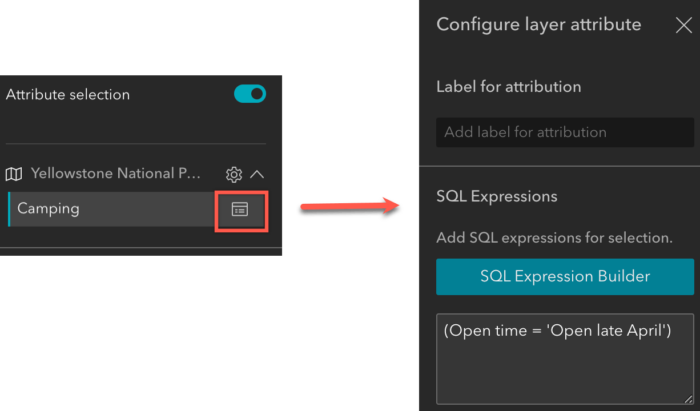Click the Configure layer attribute heading

coord(539,25)
